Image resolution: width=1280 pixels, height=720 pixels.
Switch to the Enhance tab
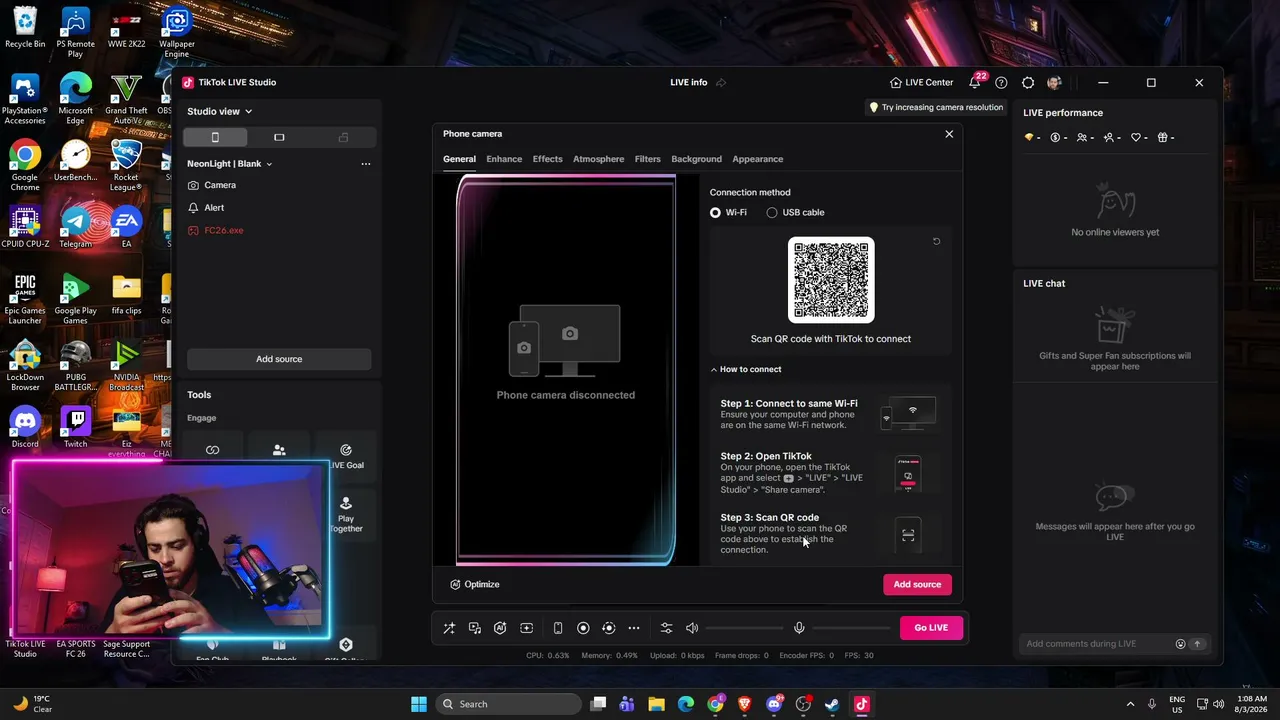point(504,159)
